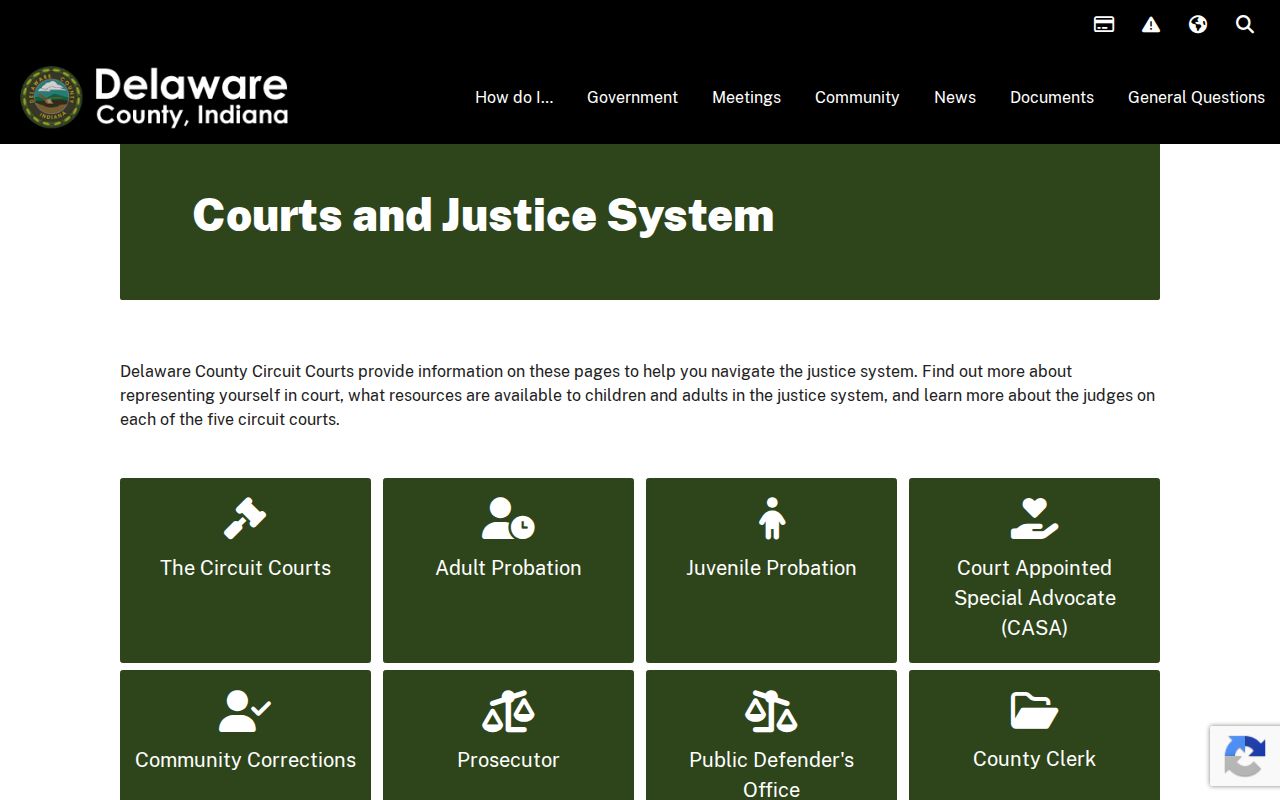
Task: Go to The Circuit Courts page
Action: [x=245, y=568]
